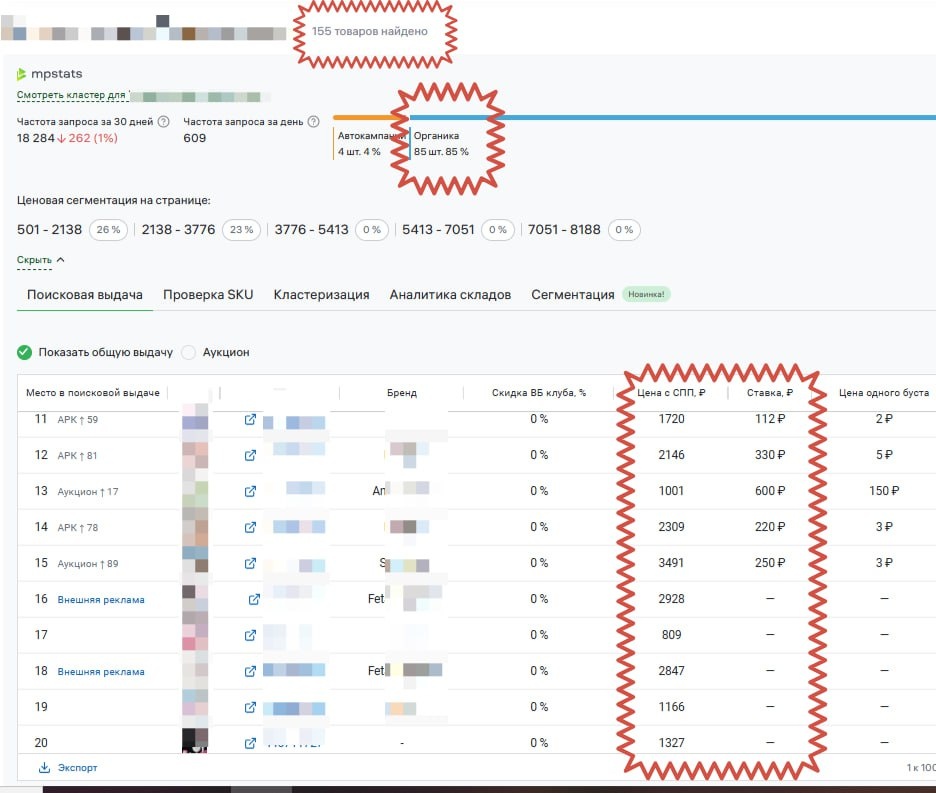The image size is (936, 793).
Task: Click request frequency value 18 284
Action: [35, 138]
